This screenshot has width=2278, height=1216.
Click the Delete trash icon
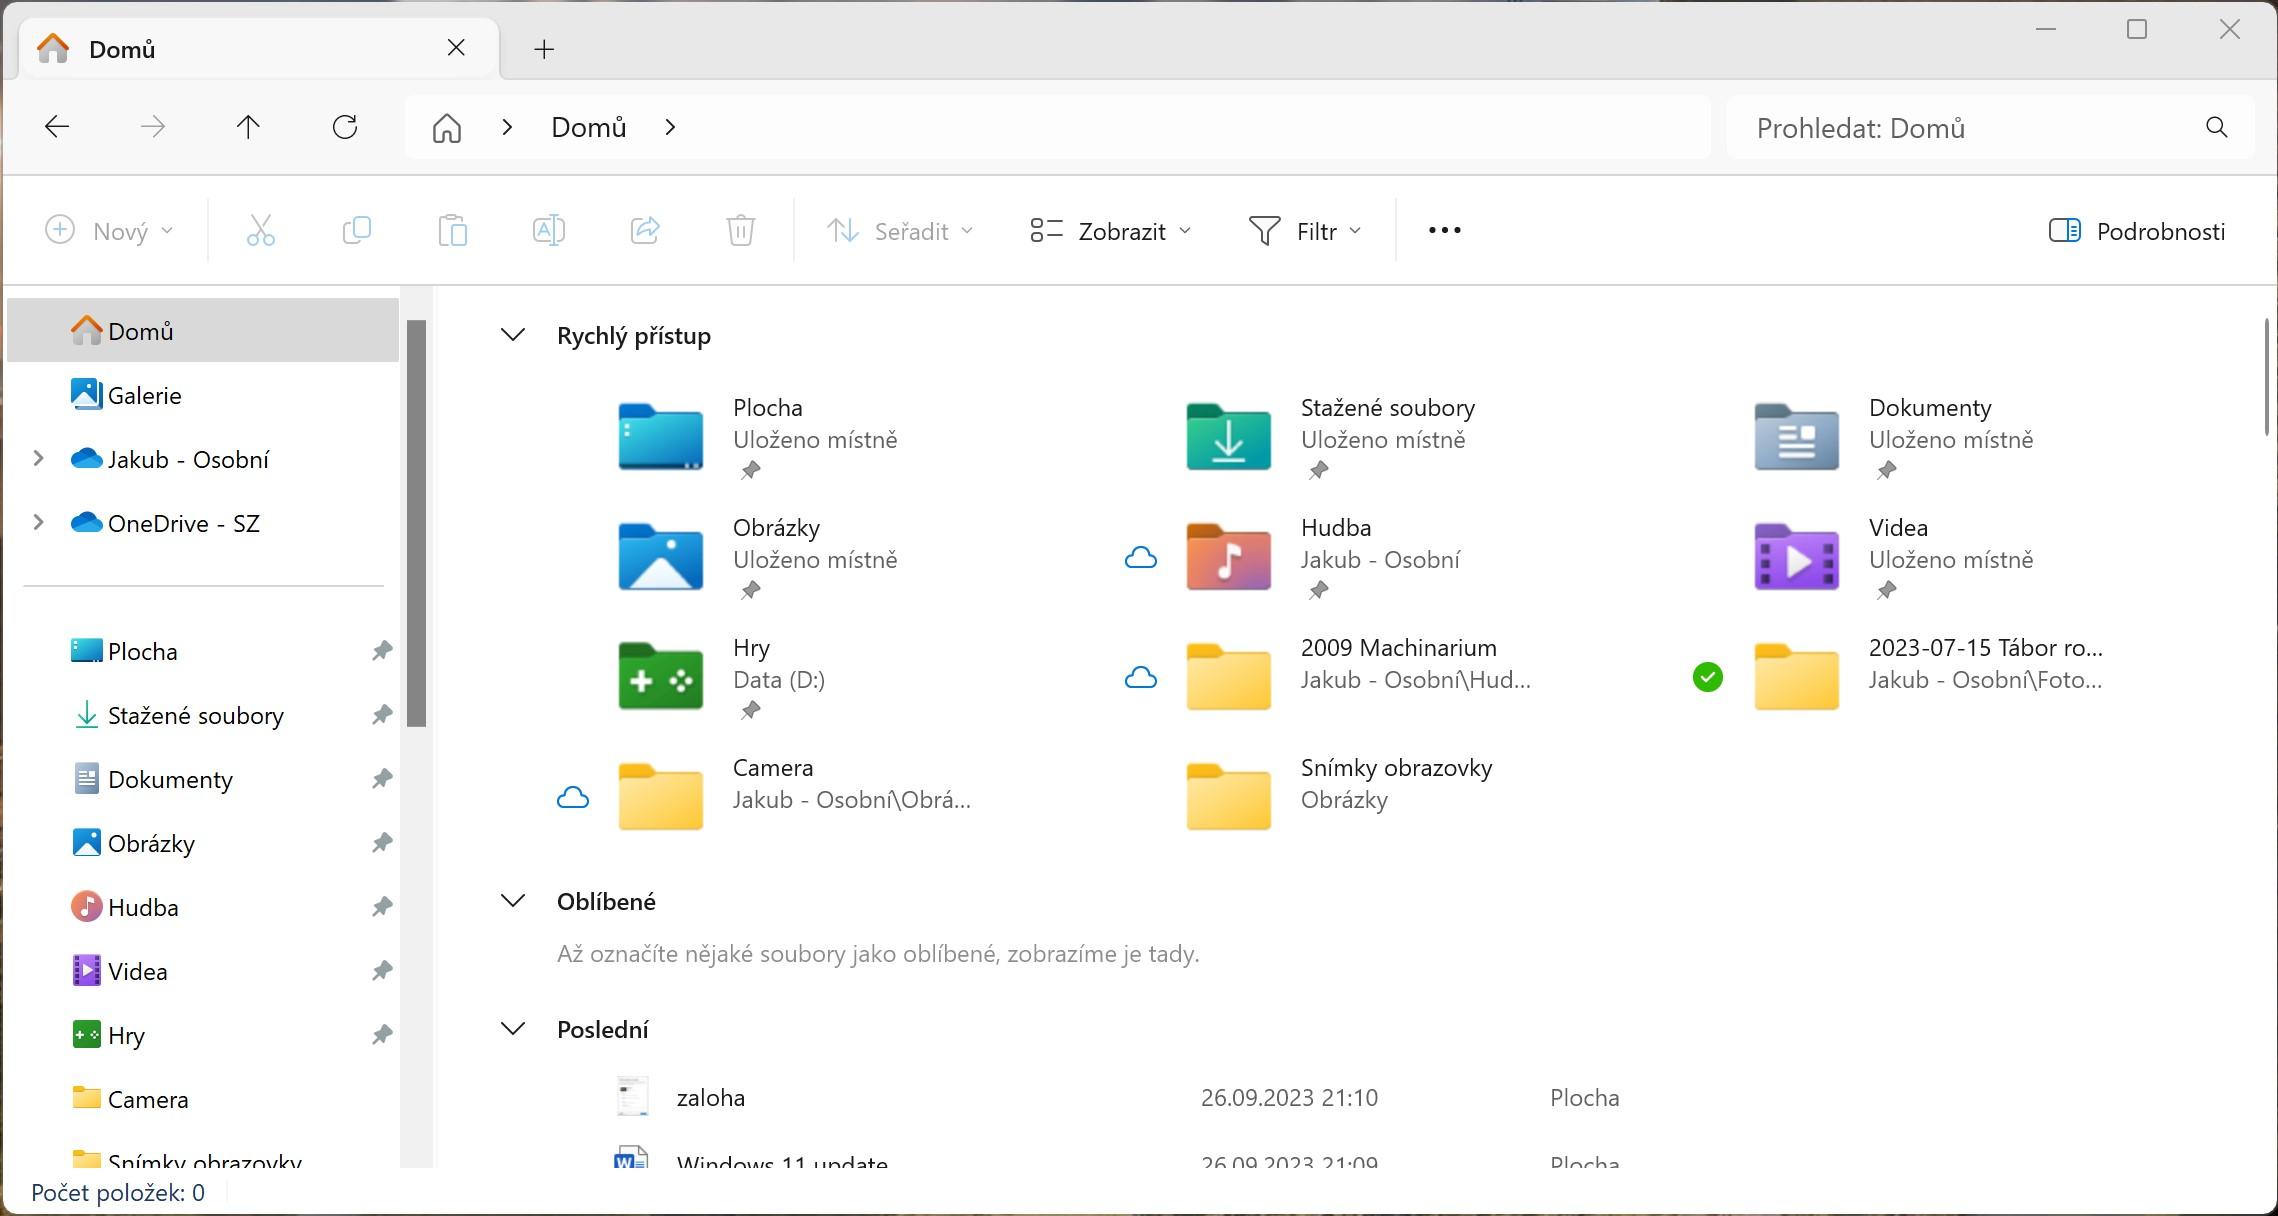point(741,231)
